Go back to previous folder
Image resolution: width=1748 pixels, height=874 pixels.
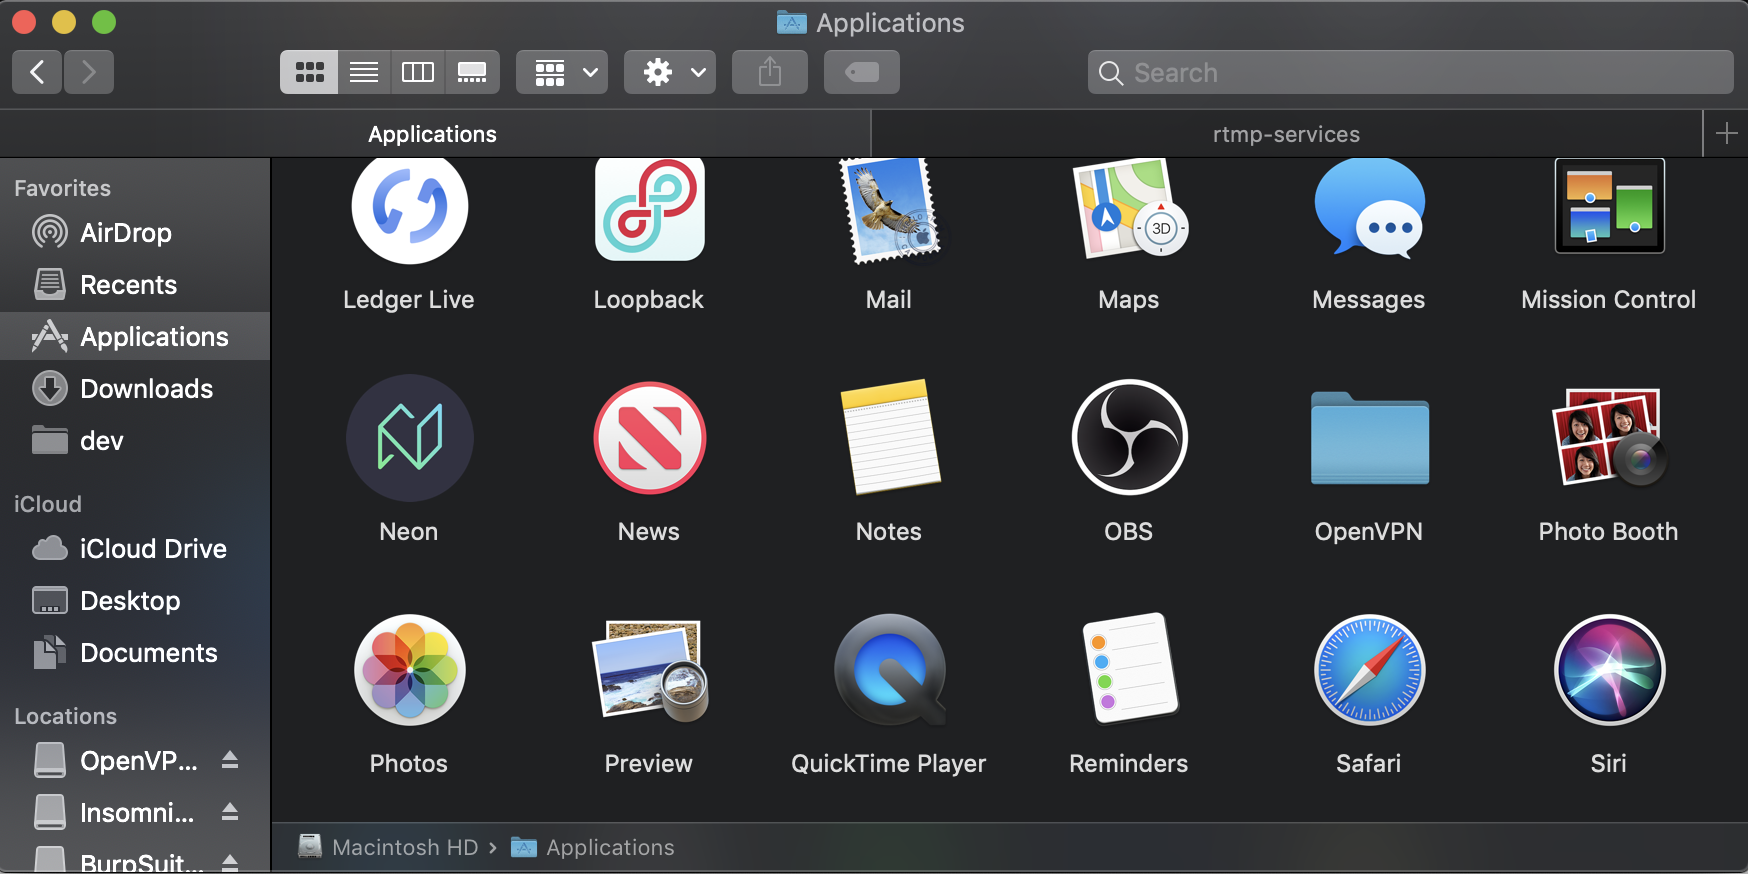(x=37, y=72)
